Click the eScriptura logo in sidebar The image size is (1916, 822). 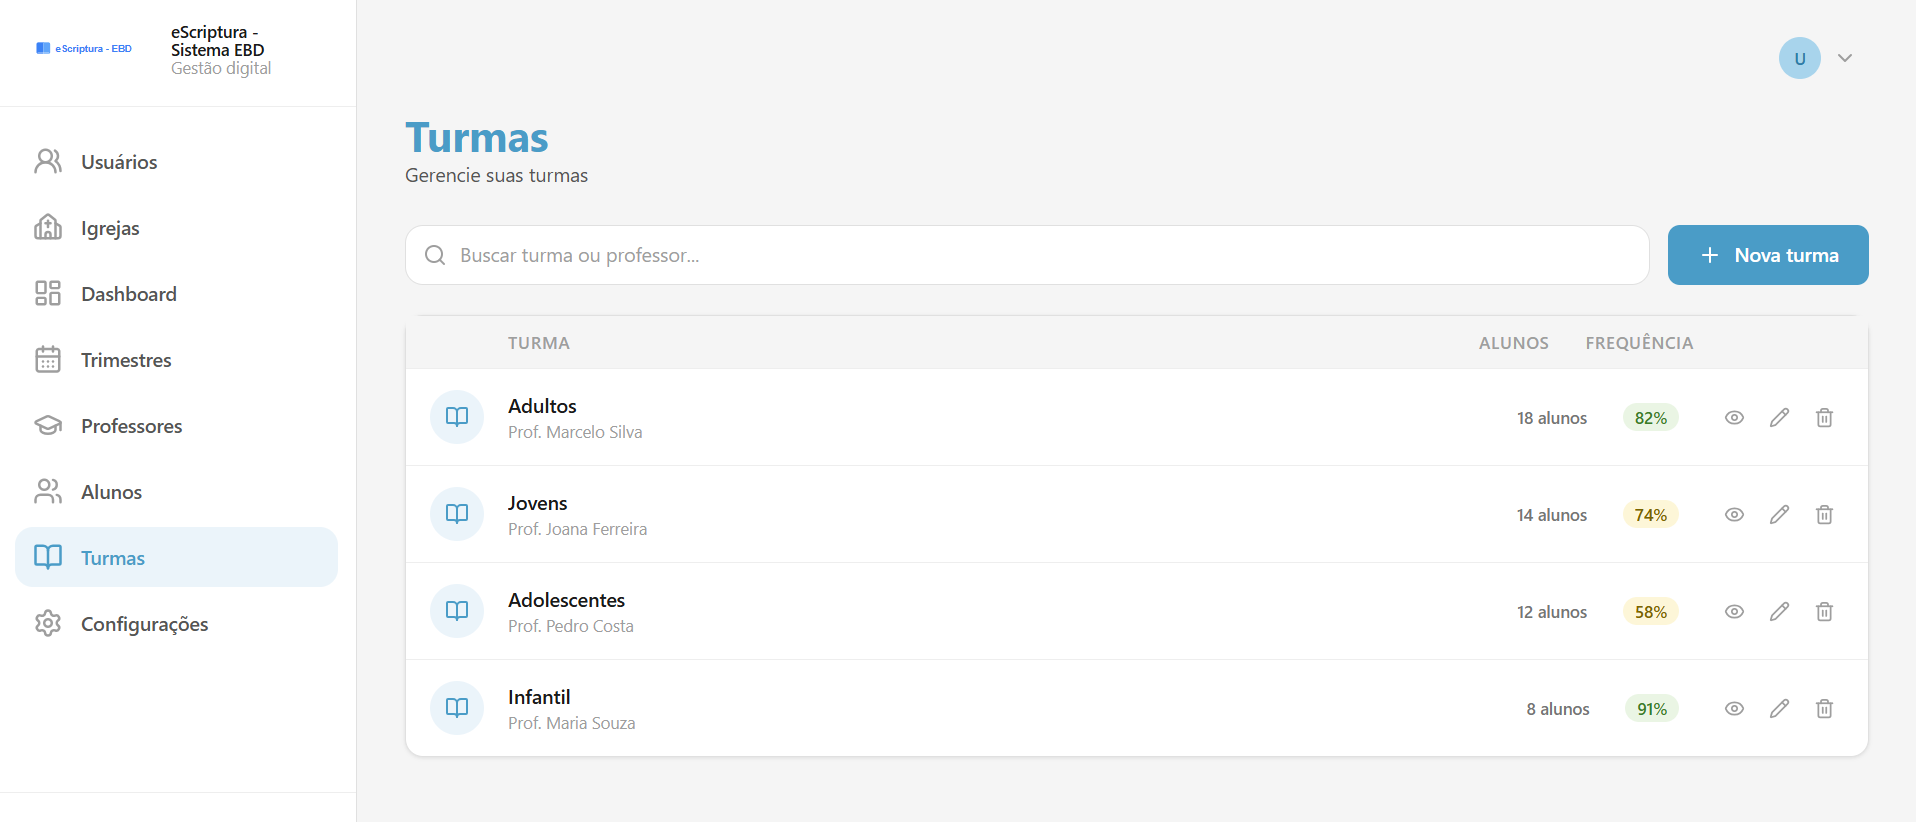(84, 48)
